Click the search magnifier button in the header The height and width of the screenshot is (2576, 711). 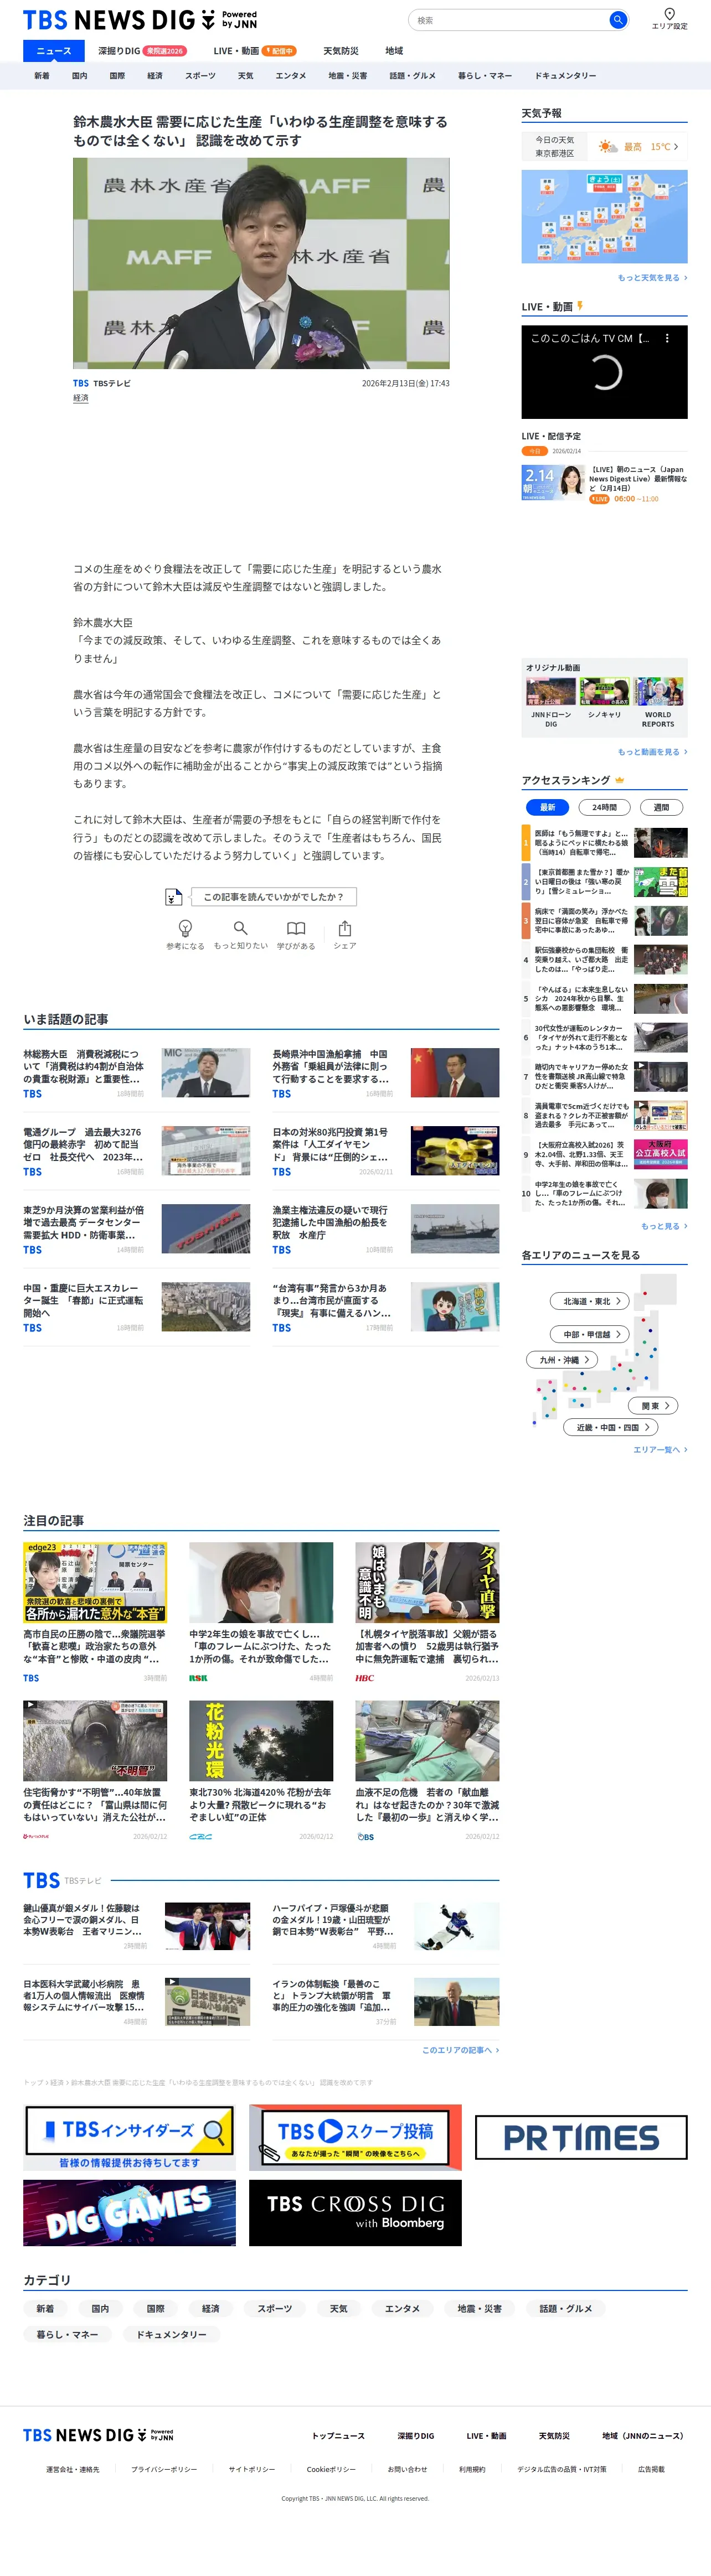coord(618,19)
